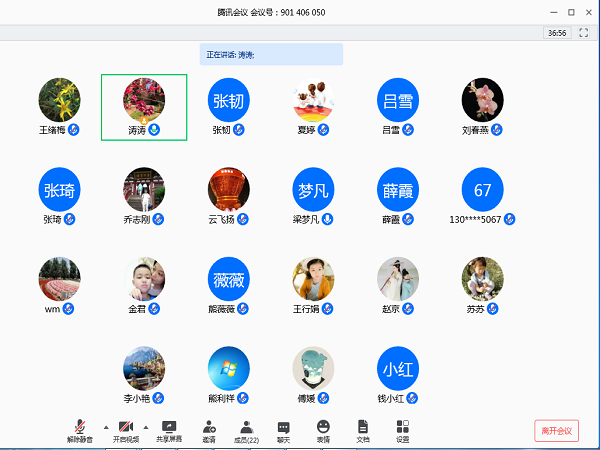600x450 pixels.
Task: Select 刘春燕's orchid avatar
Action: click(x=483, y=100)
